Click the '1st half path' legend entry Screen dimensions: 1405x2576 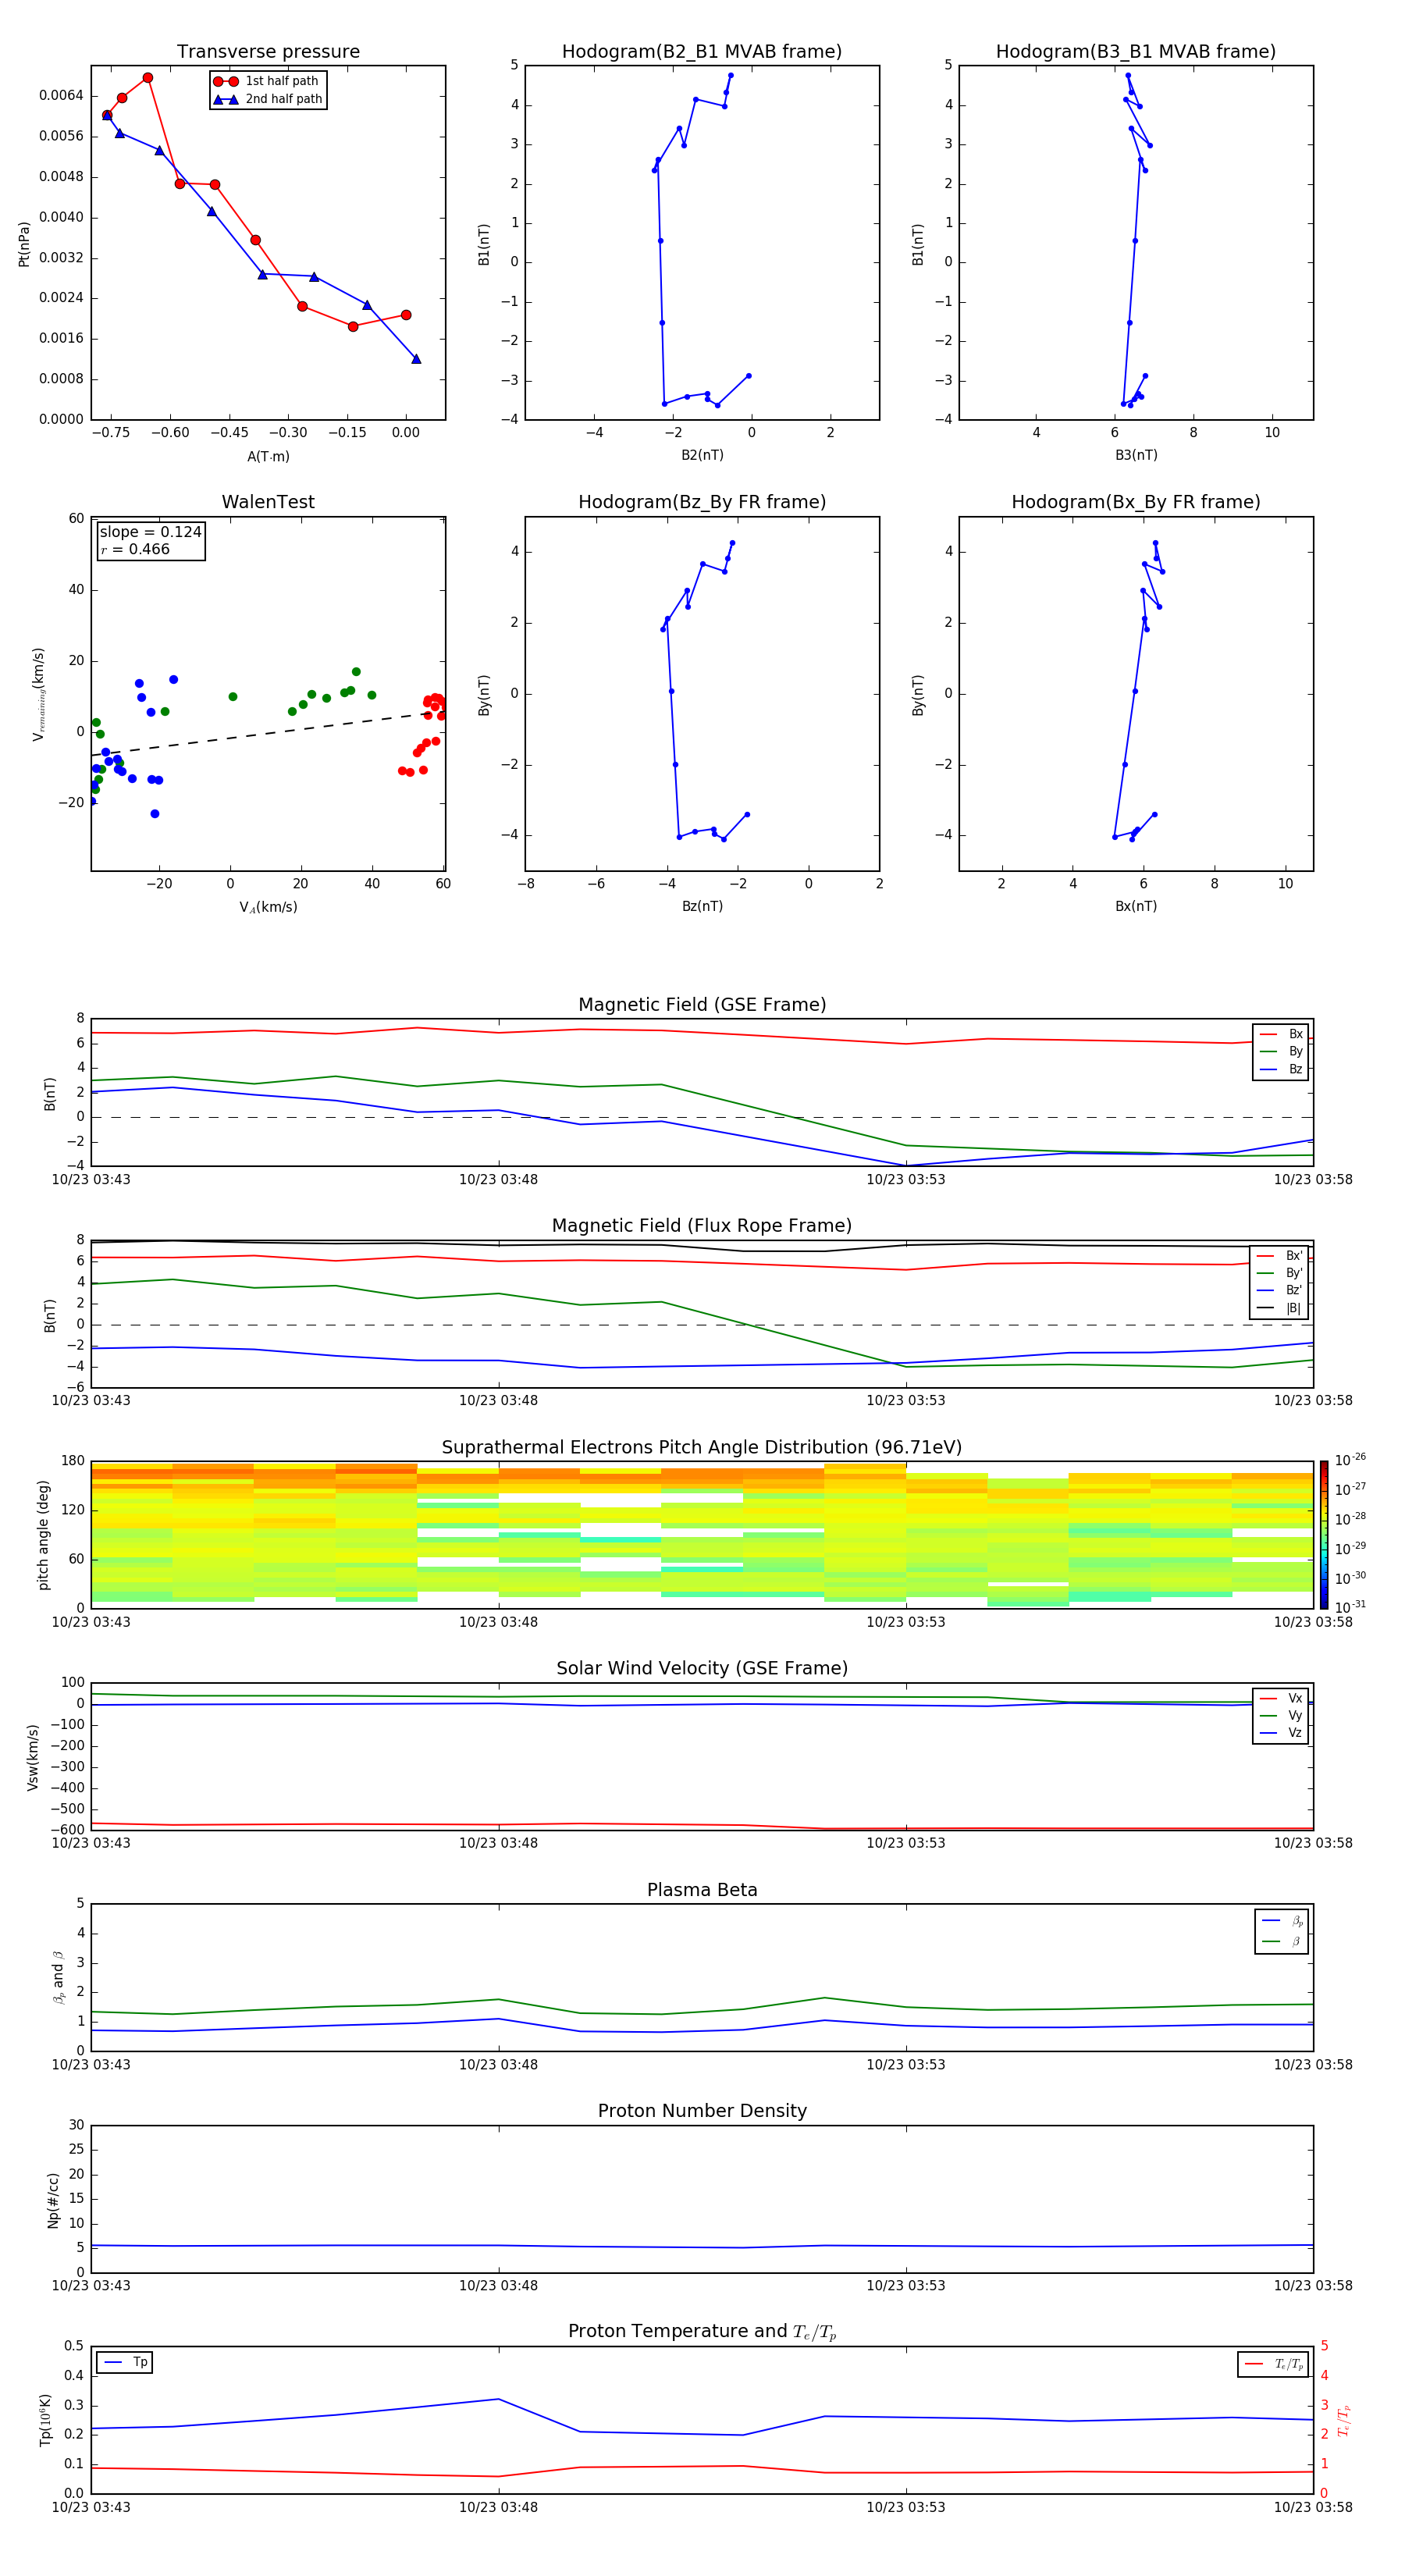(266, 81)
